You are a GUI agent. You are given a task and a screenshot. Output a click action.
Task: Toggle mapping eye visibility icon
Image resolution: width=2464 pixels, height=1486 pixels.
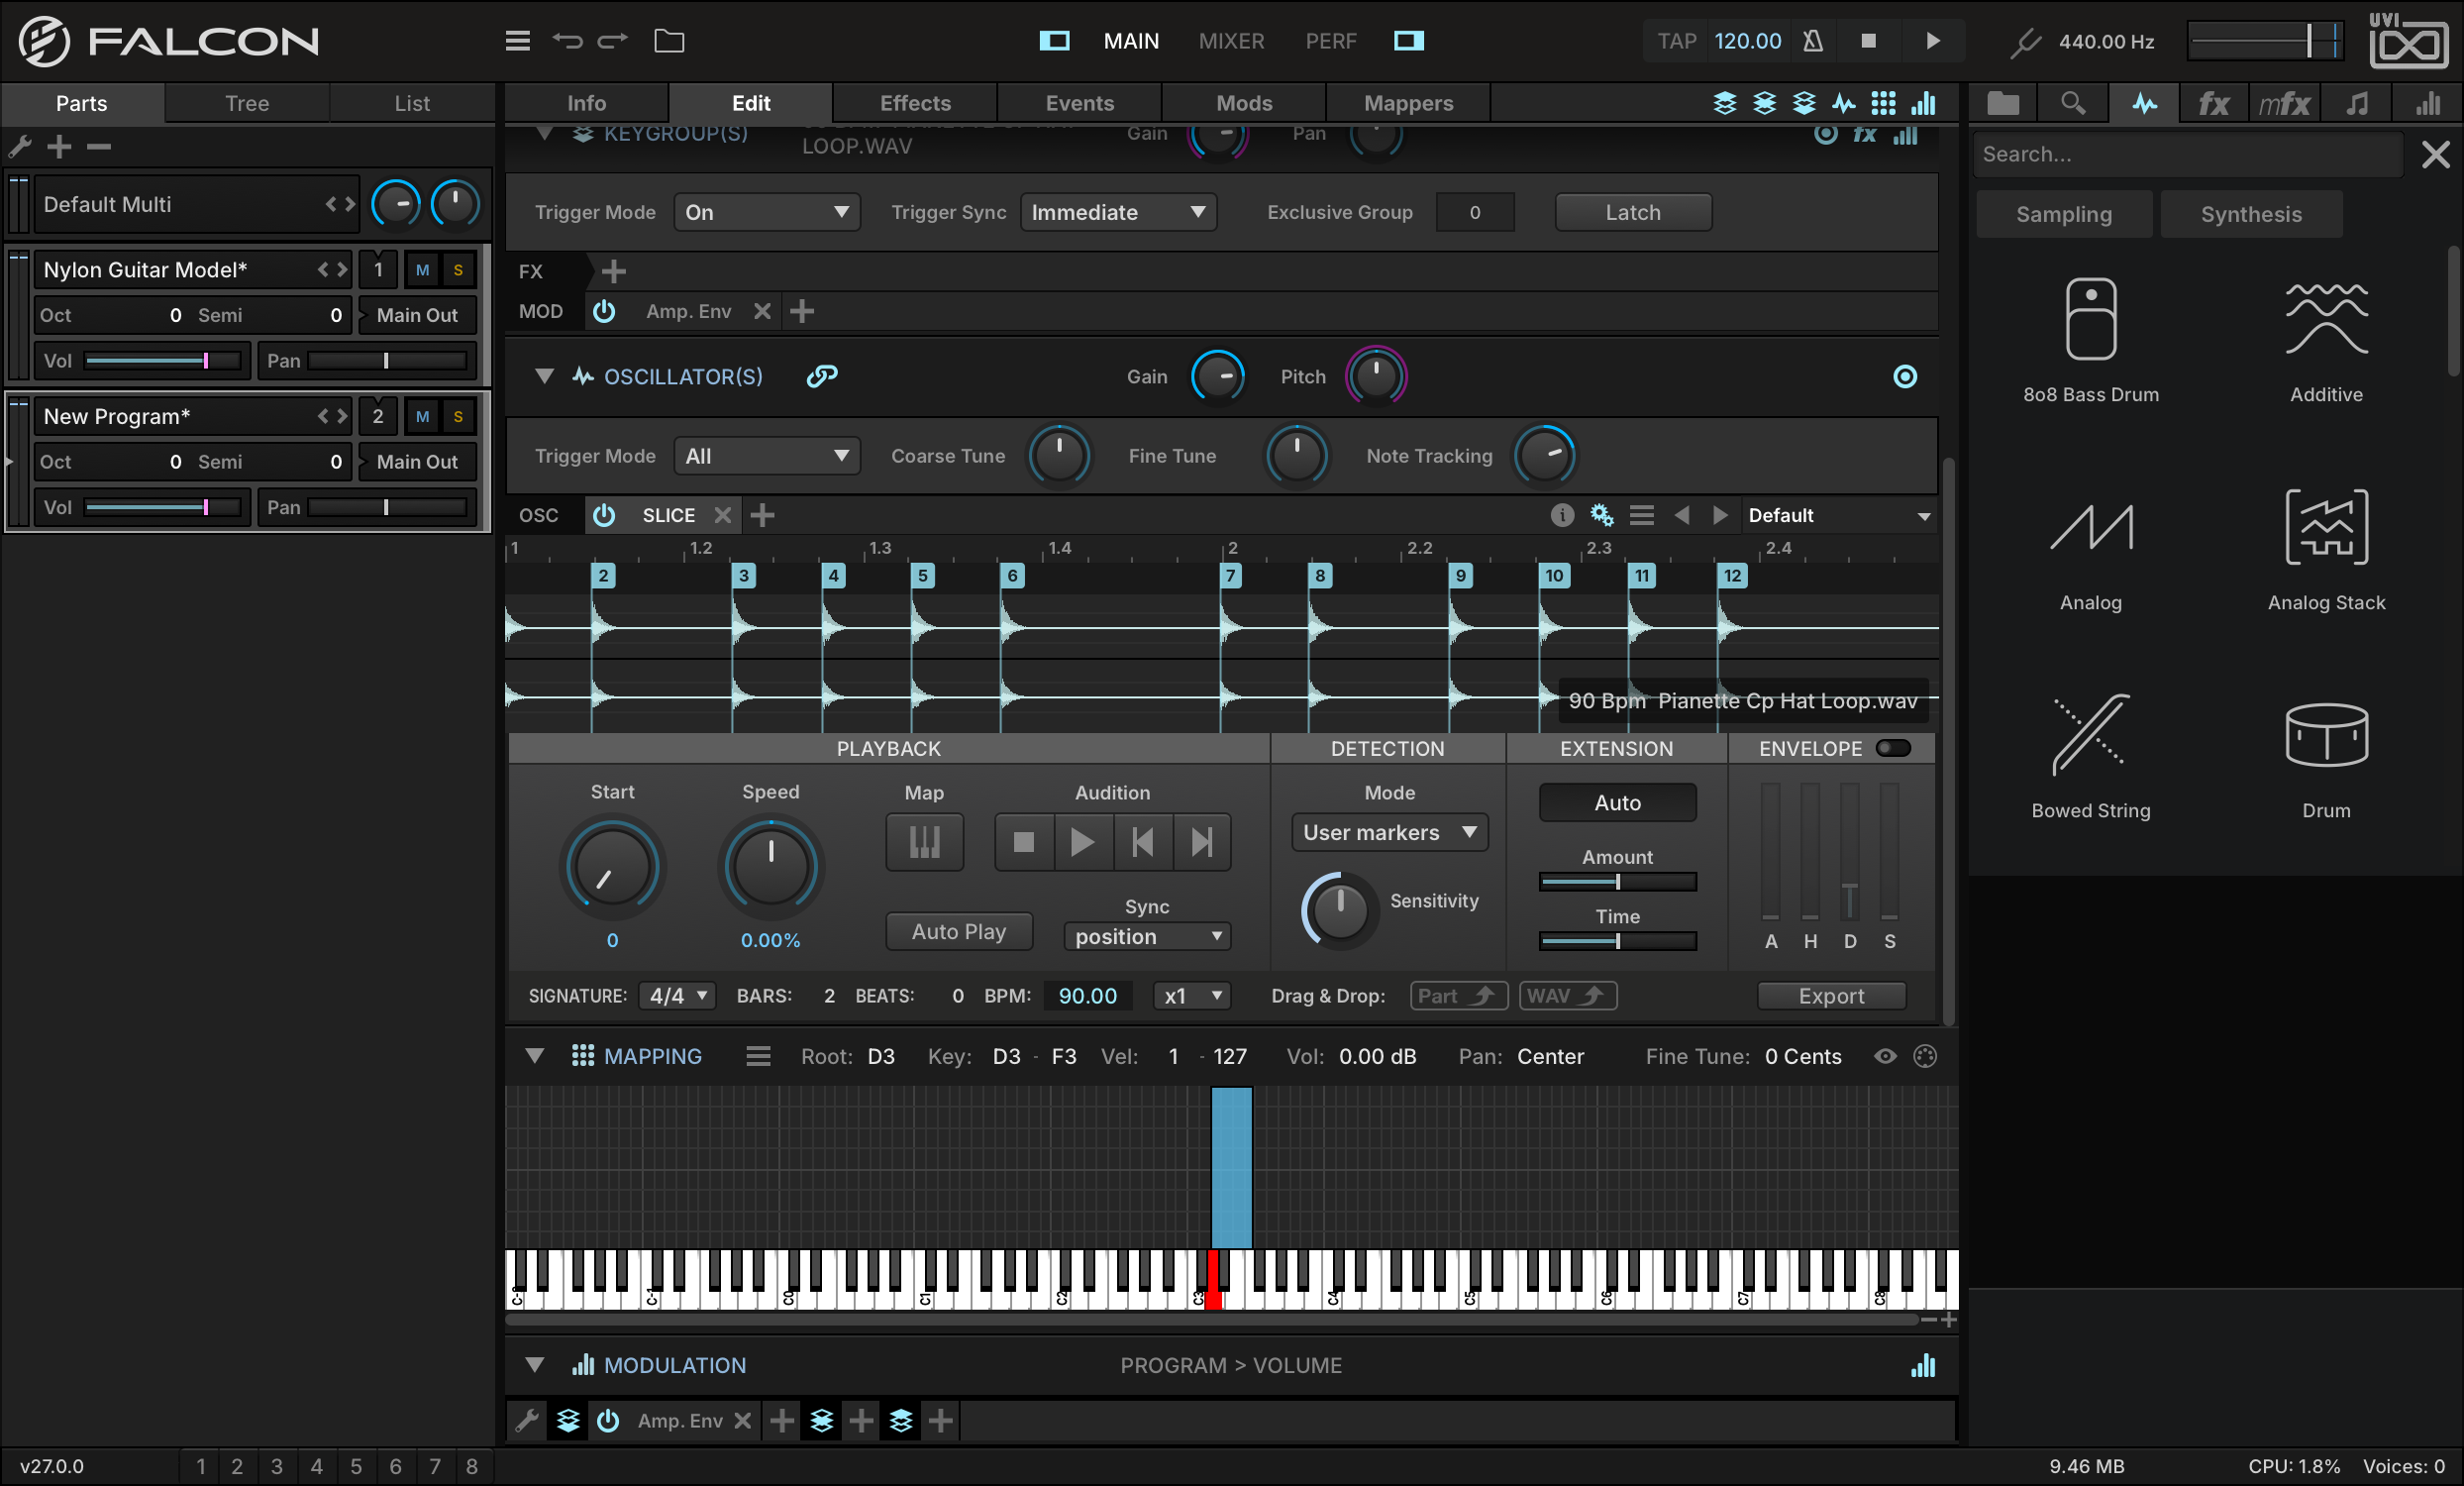pyautogui.click(x=1885, y=1056)
